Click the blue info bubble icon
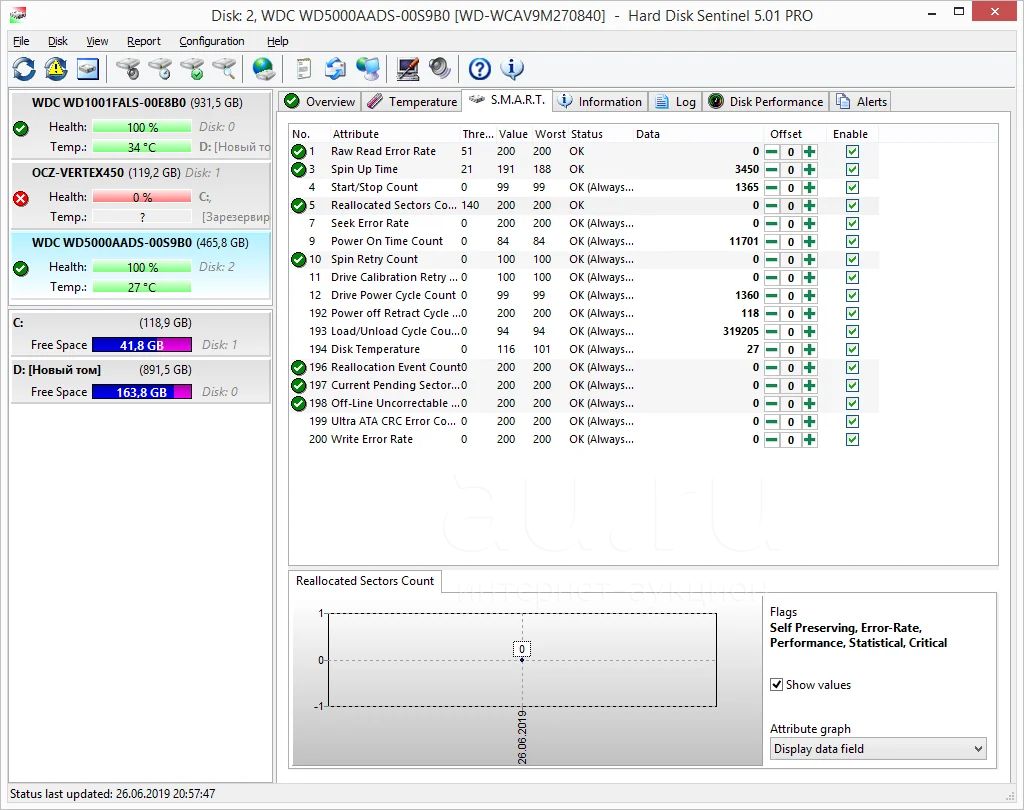 pos(512,69)
